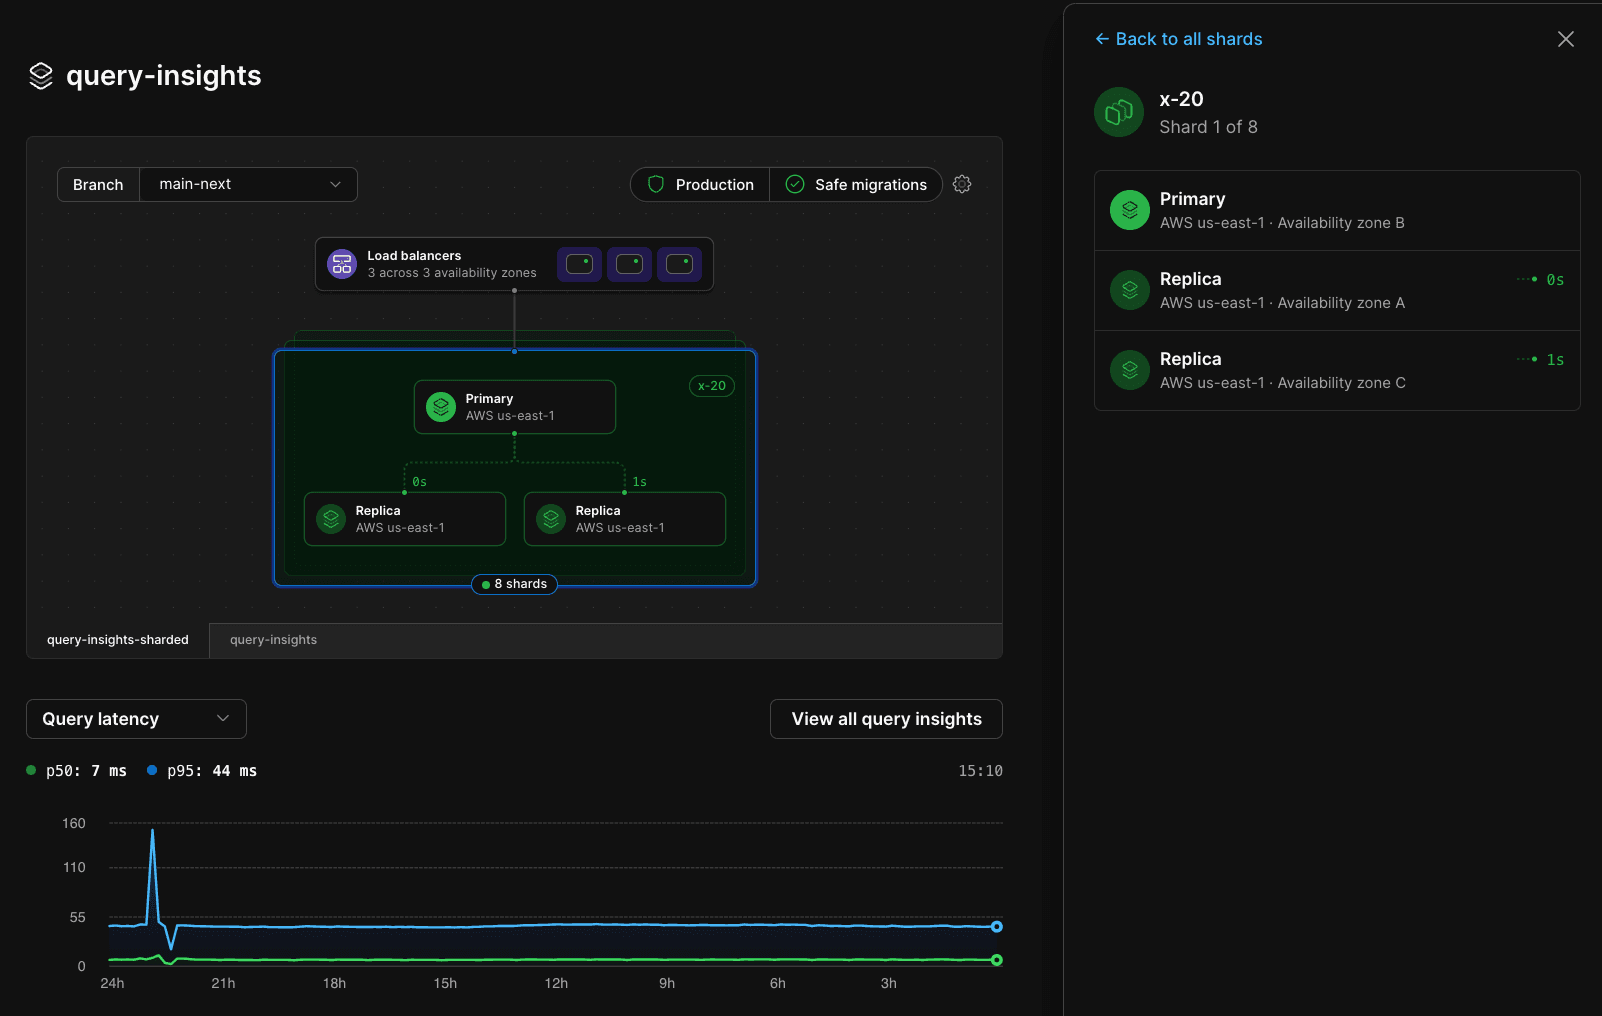Click the Primary icon in shard panel
1602x1016 pixels.
(1130, 210)
